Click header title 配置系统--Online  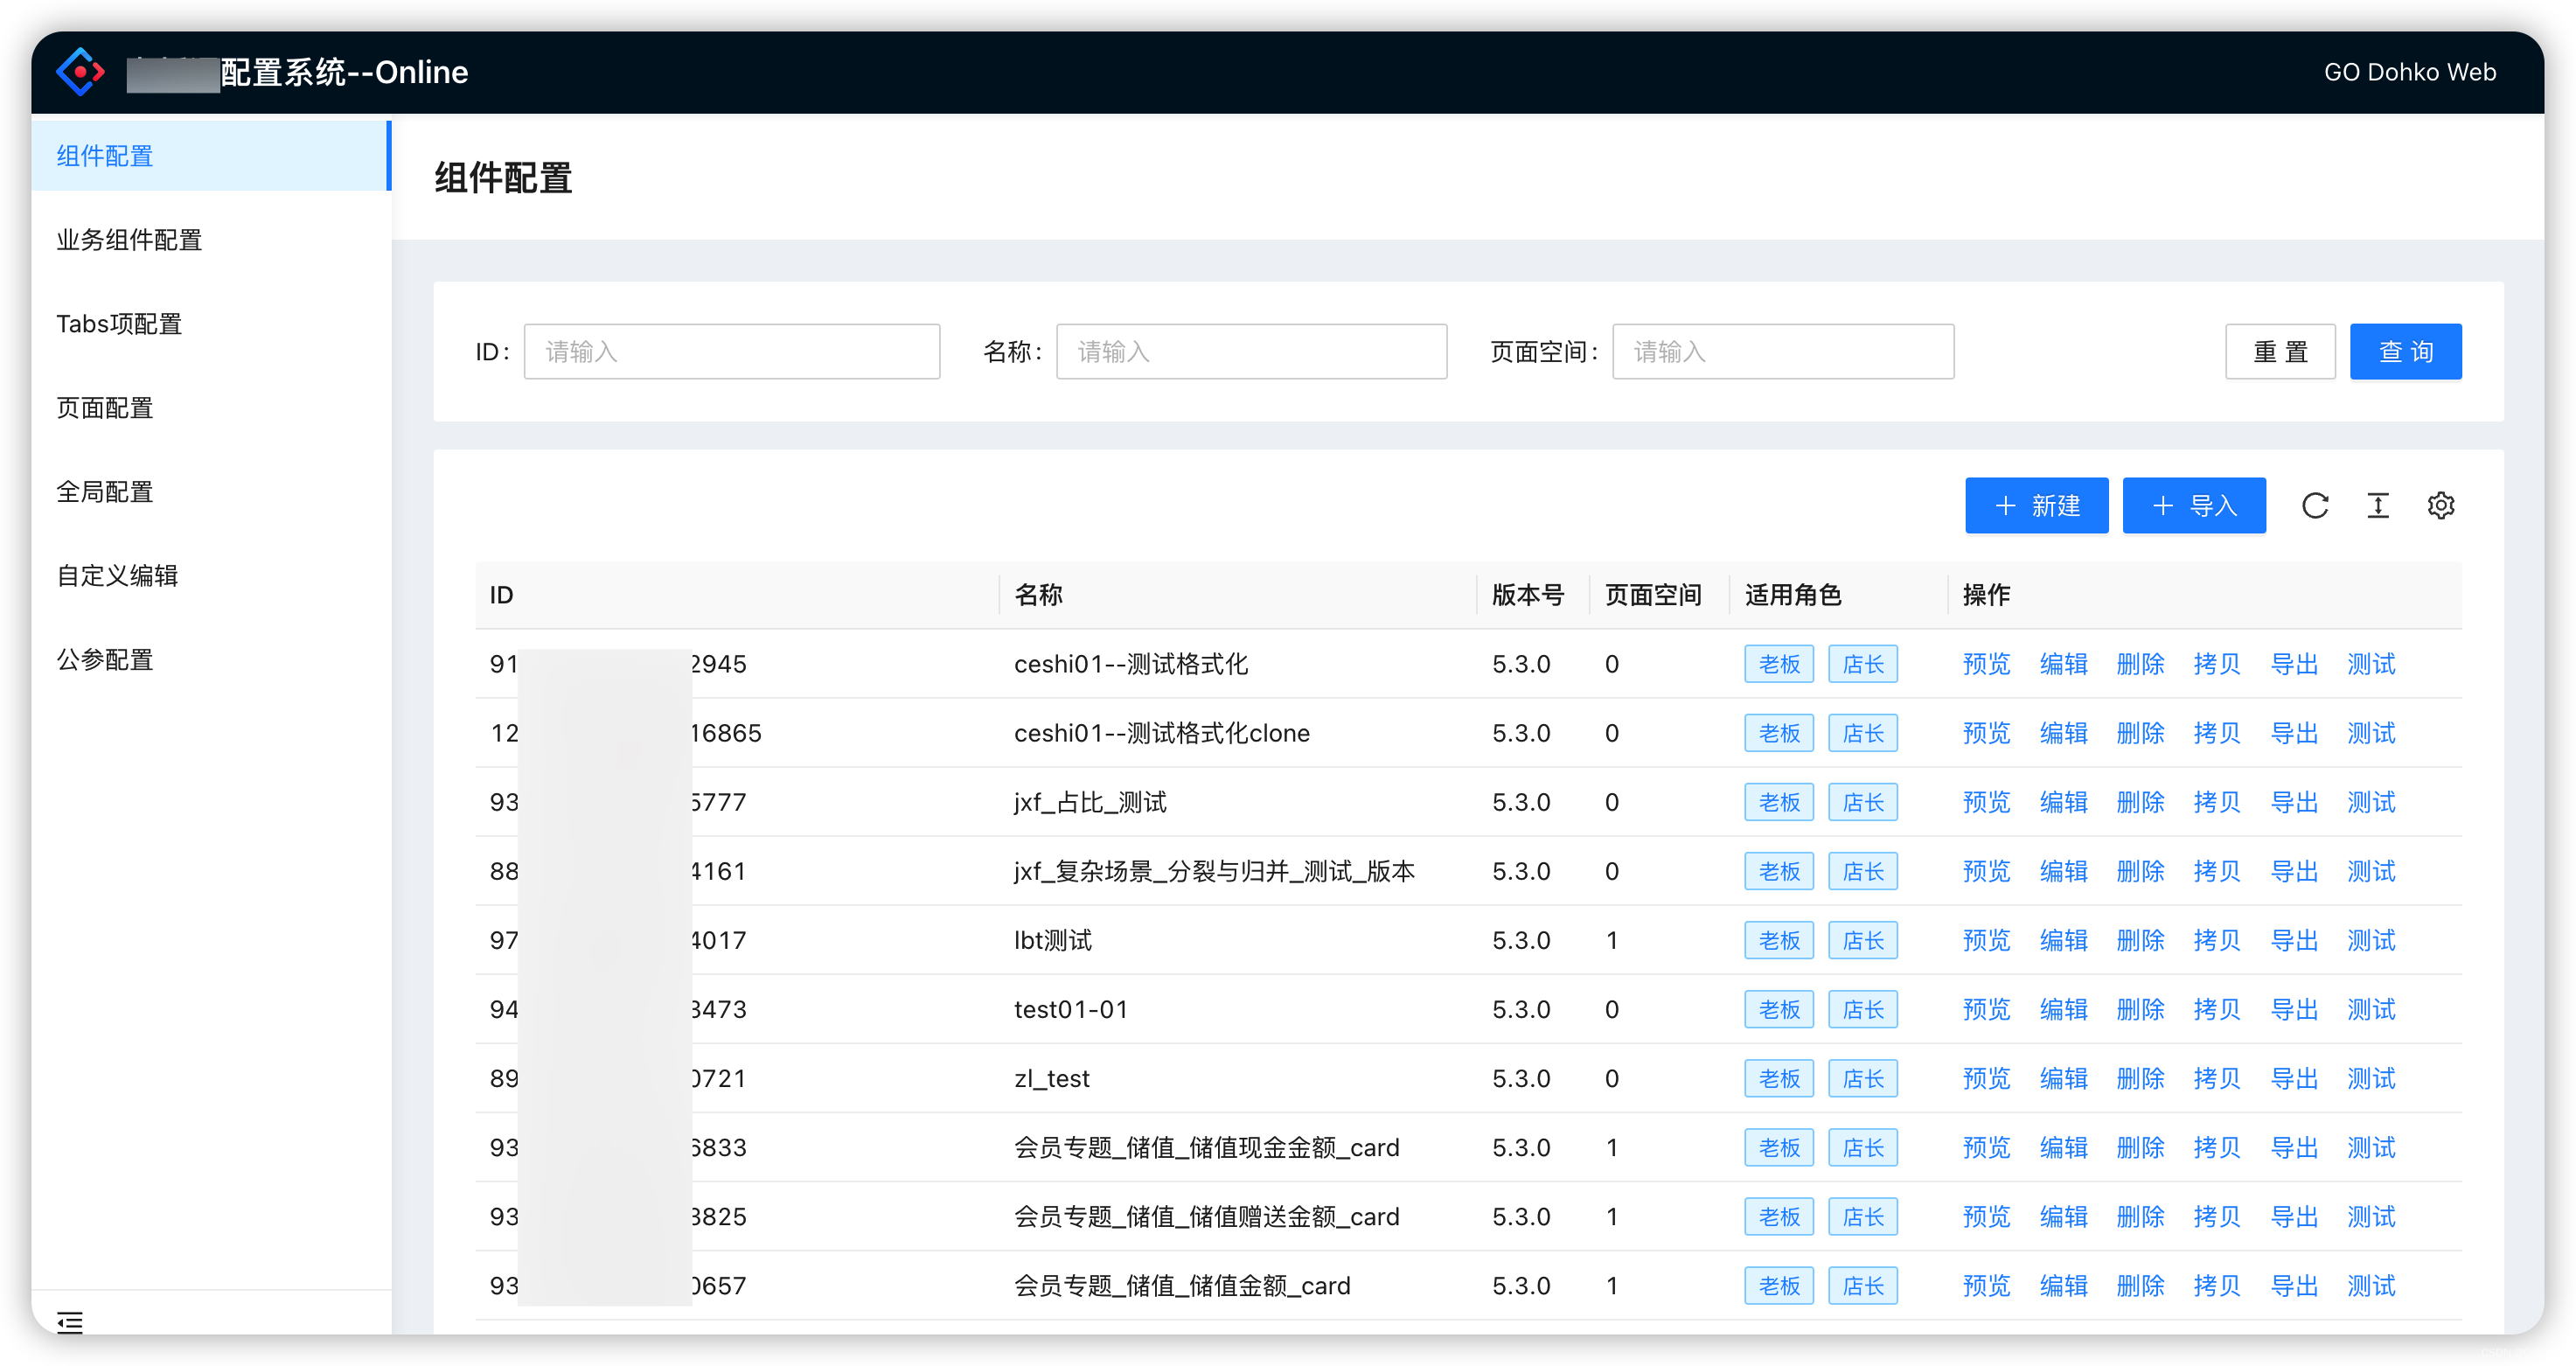coord(344,72)
